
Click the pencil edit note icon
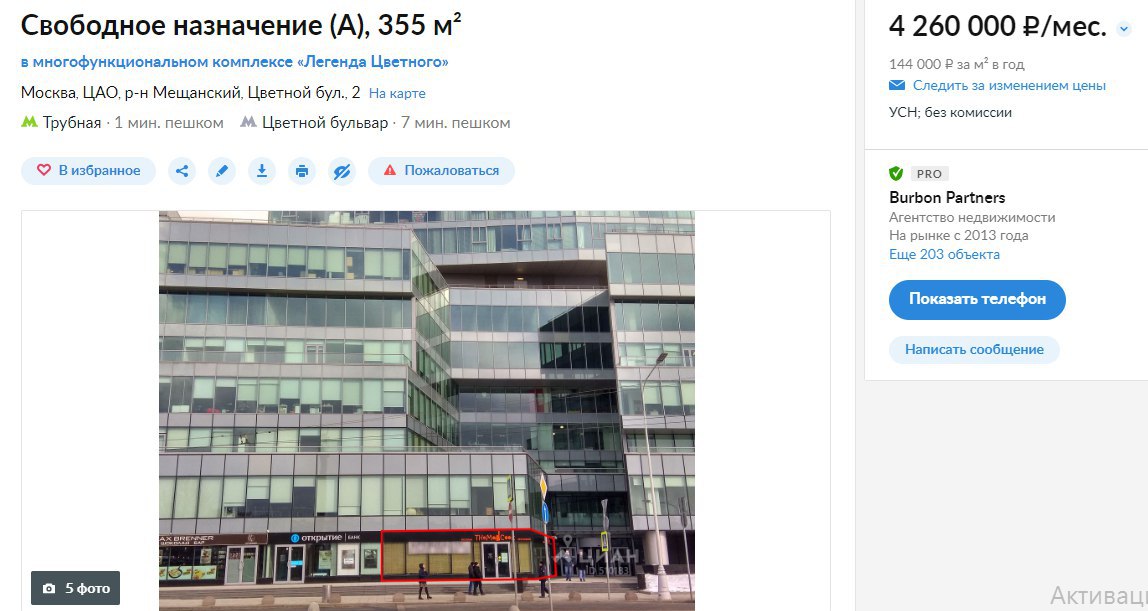click(222, 170)
